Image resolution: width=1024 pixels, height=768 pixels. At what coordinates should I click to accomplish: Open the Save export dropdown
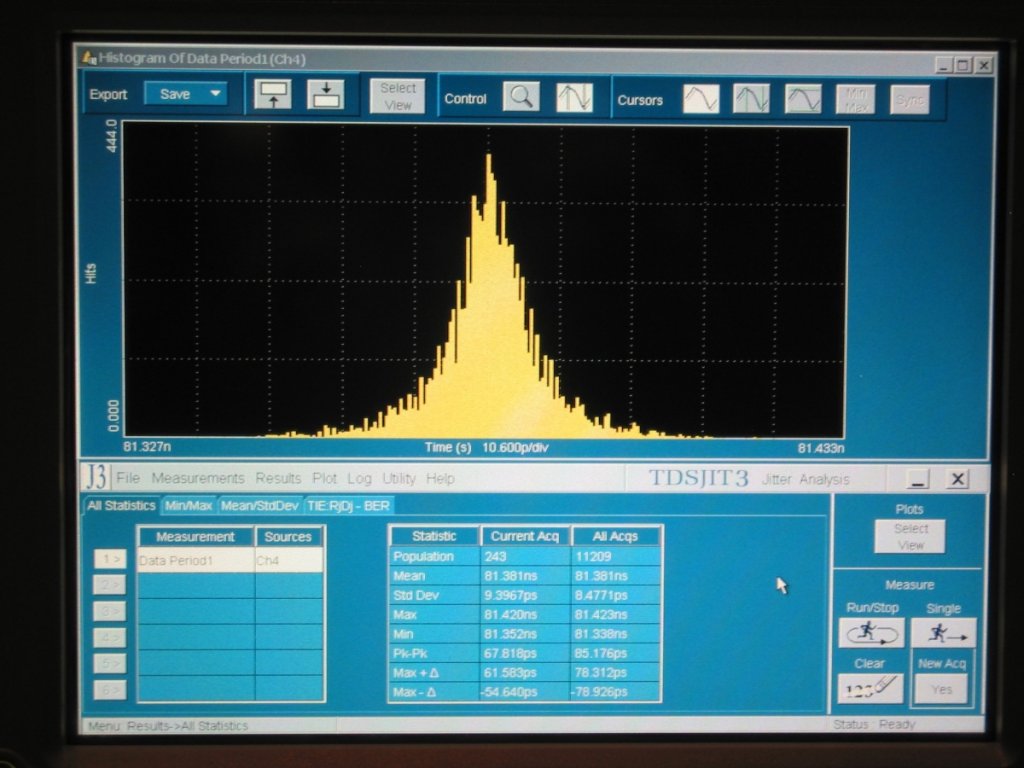[x=186, y=94]
